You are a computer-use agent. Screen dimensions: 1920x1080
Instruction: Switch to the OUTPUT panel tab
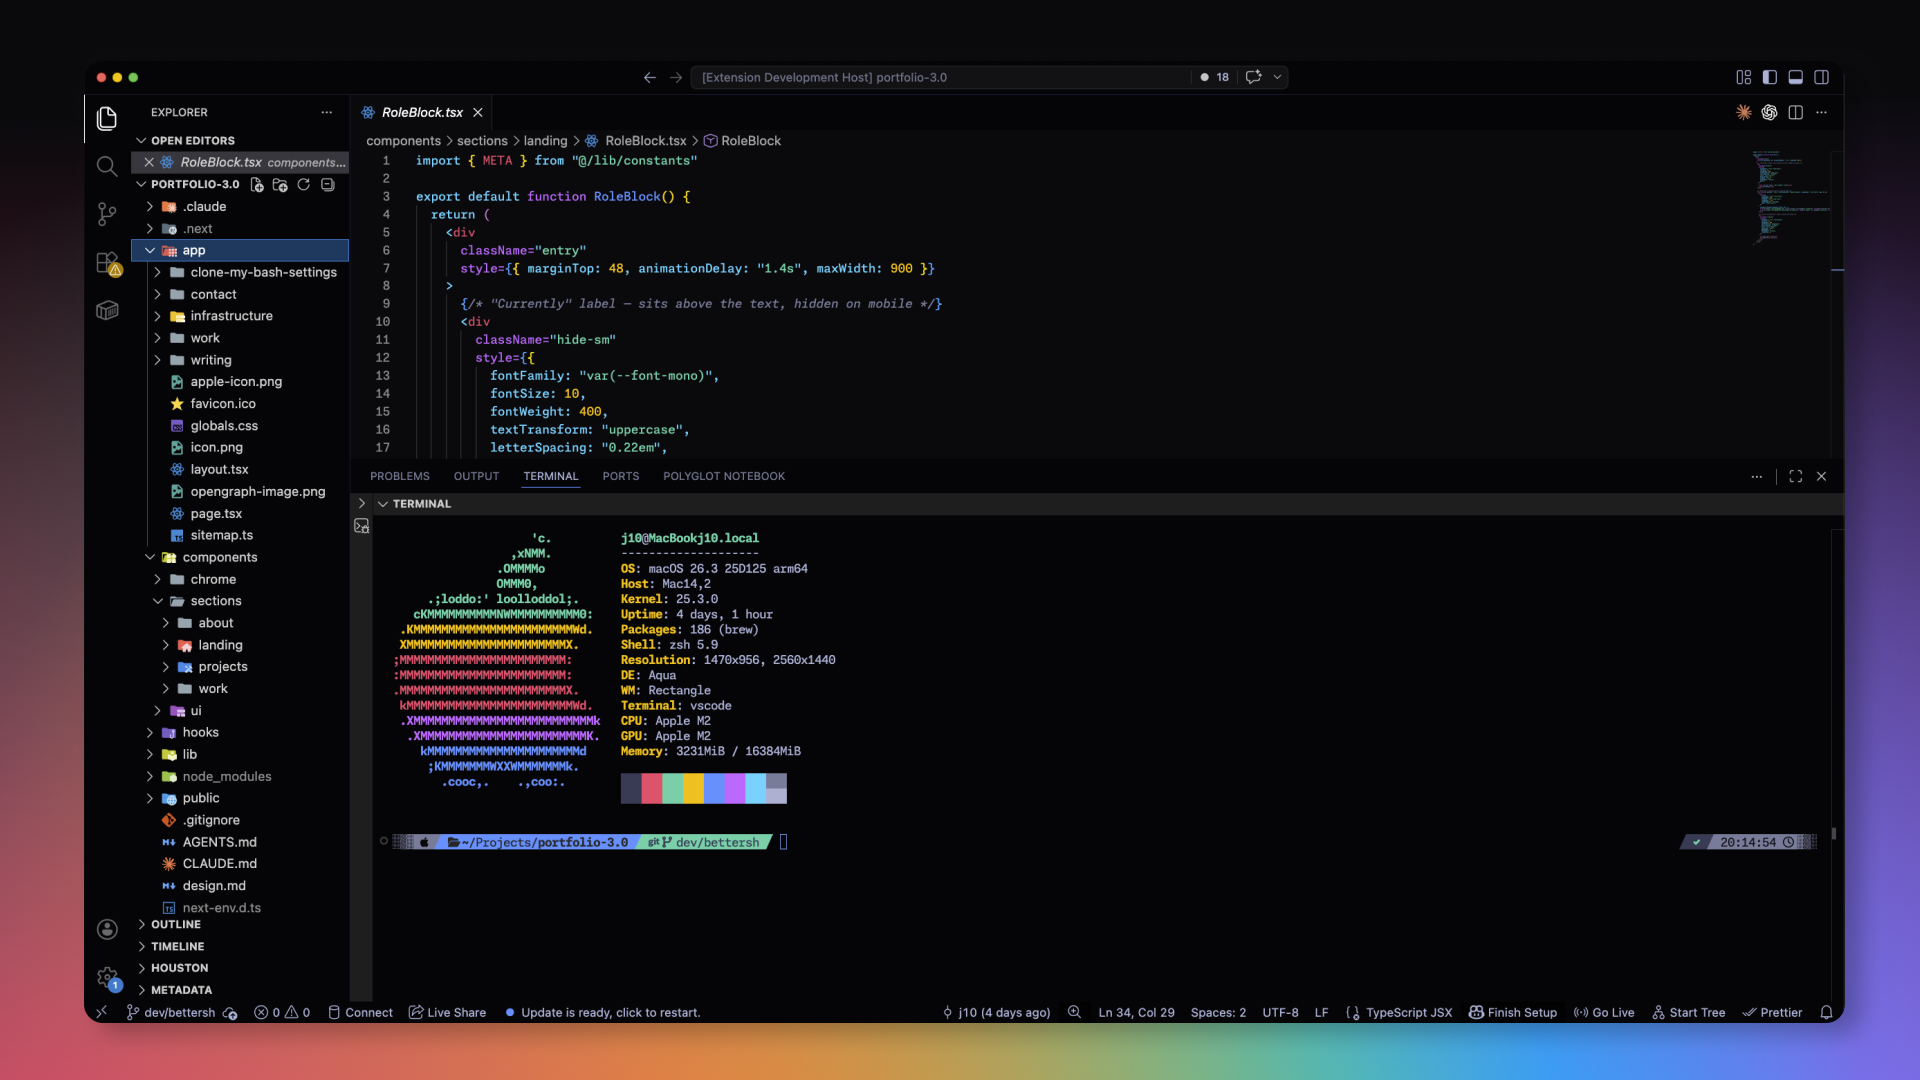pos(476,477)
